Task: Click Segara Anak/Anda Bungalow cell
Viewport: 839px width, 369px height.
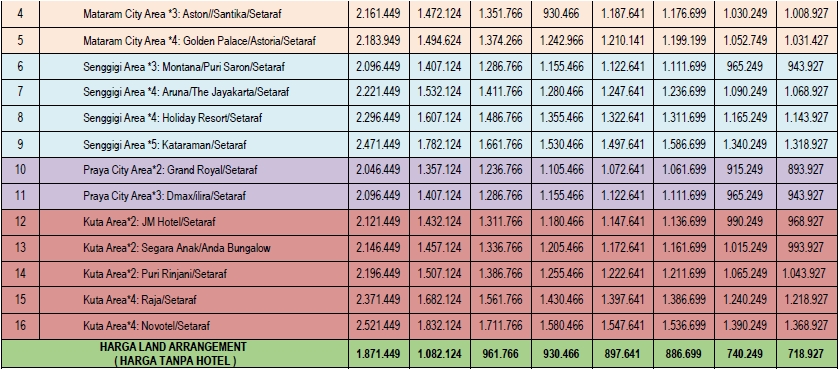Action: pyautogui.click(x=194, y=248)
